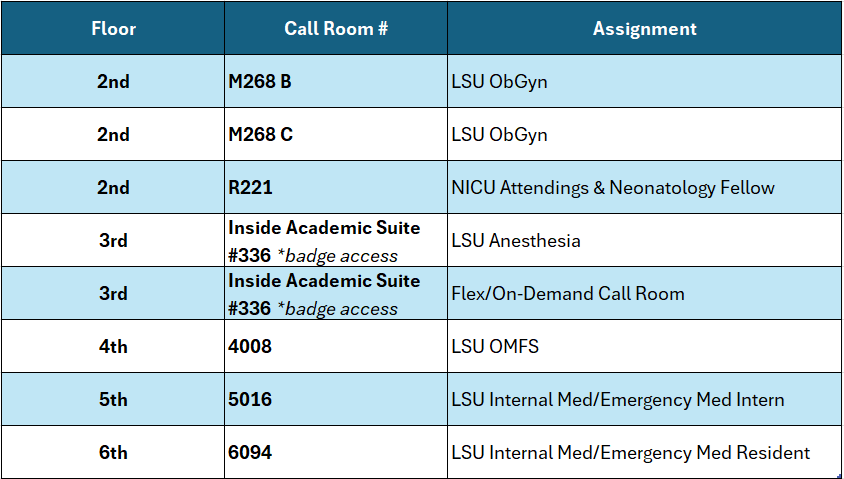Click the Flex/On-Demand Call Room cell
Image resolution: width=844 pixels, height=479 pixels.
[x=568, y=294]
